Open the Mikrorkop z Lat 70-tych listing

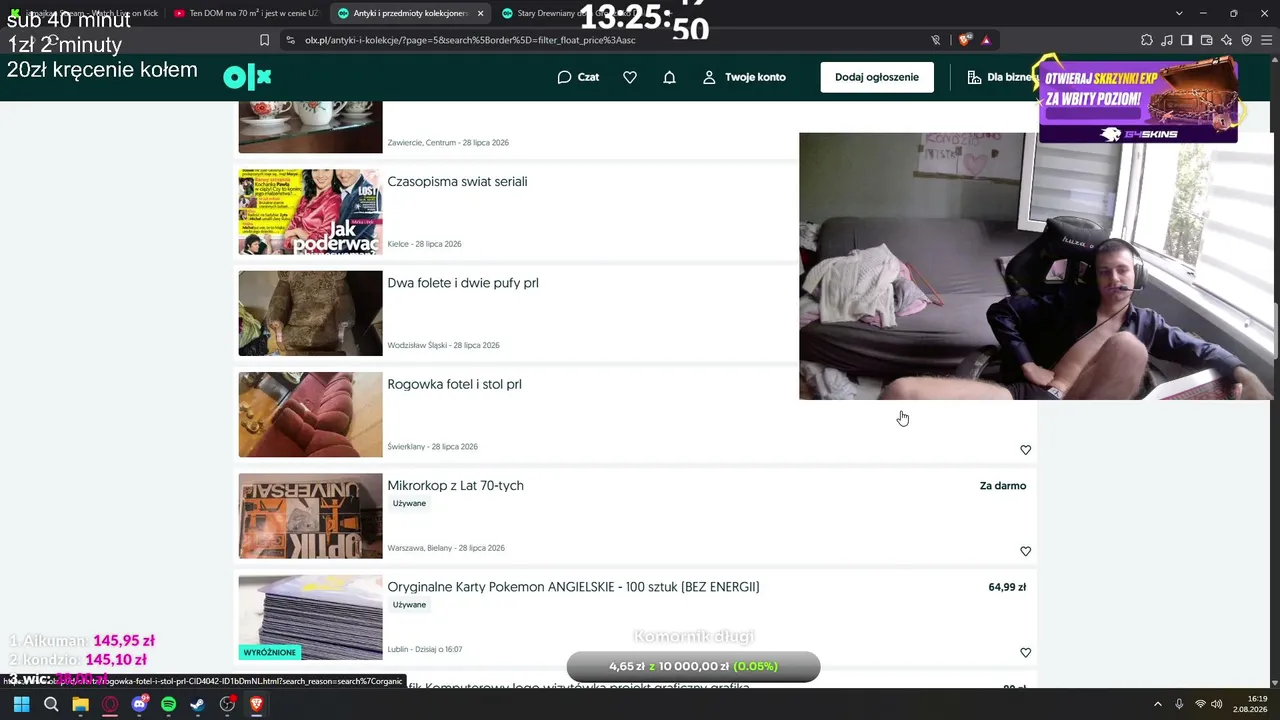[455, 485]
